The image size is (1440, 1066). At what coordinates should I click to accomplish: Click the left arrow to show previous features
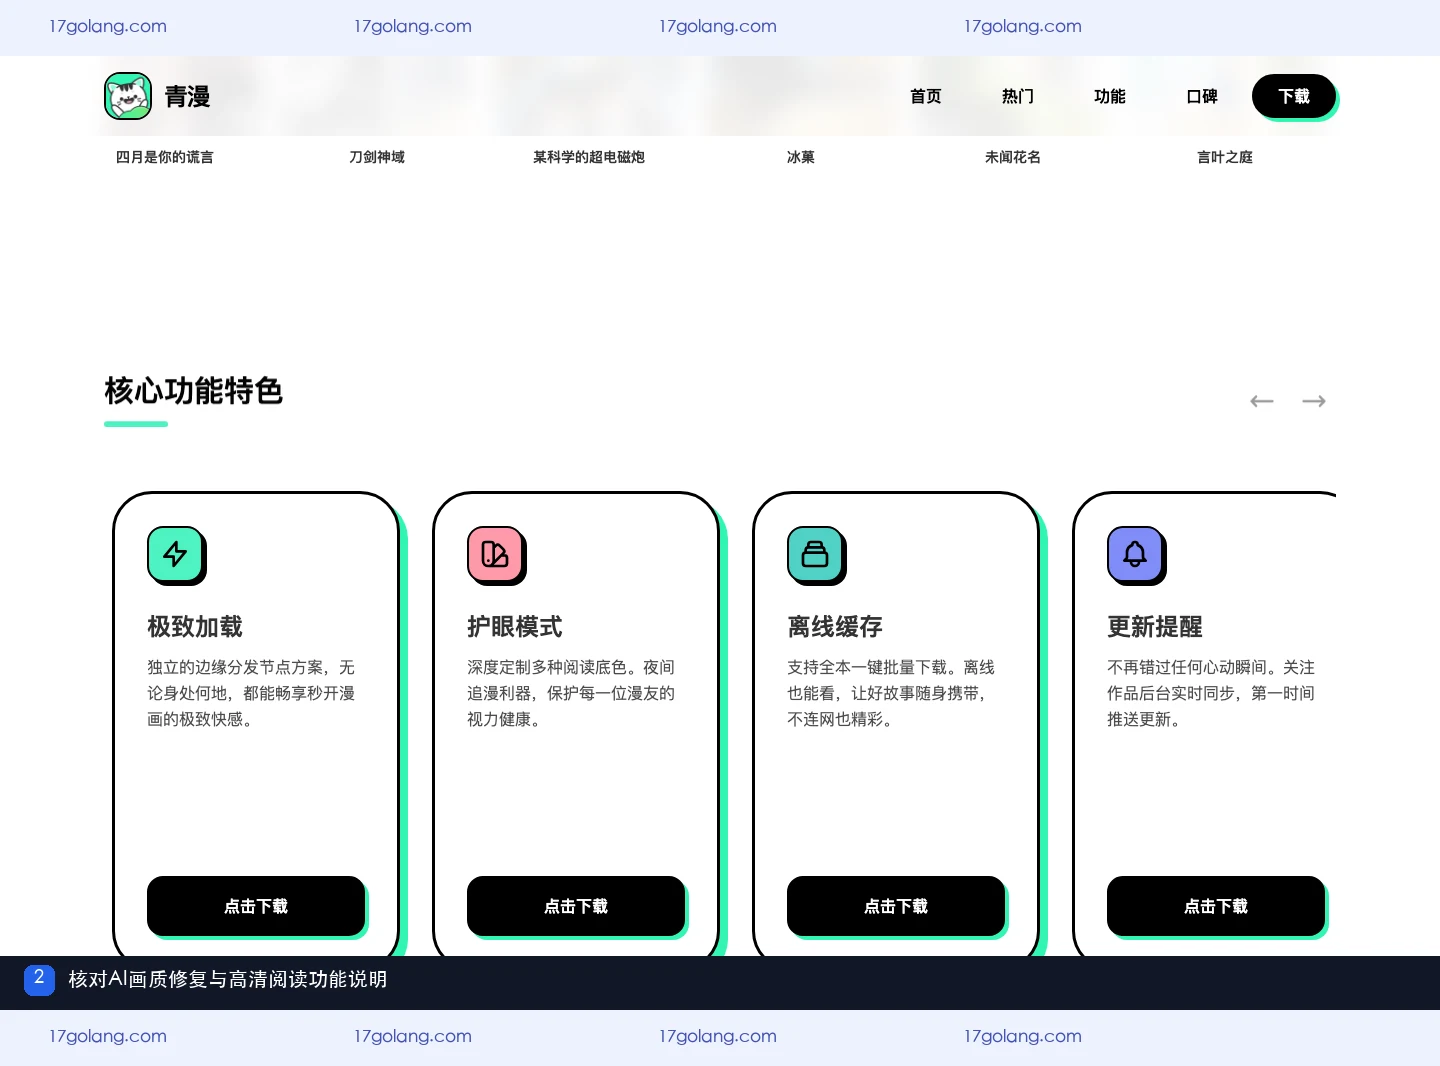tap(1262, 401)
